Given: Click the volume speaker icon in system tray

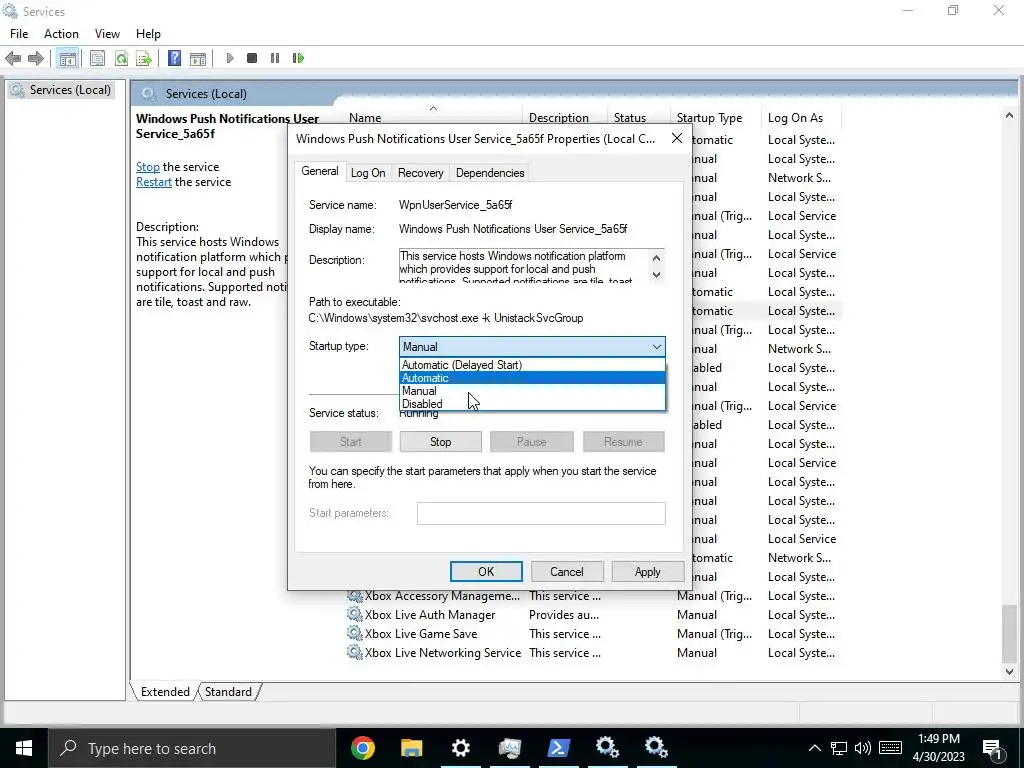Looking at the screenshot, I should click(x=863, y=748).
